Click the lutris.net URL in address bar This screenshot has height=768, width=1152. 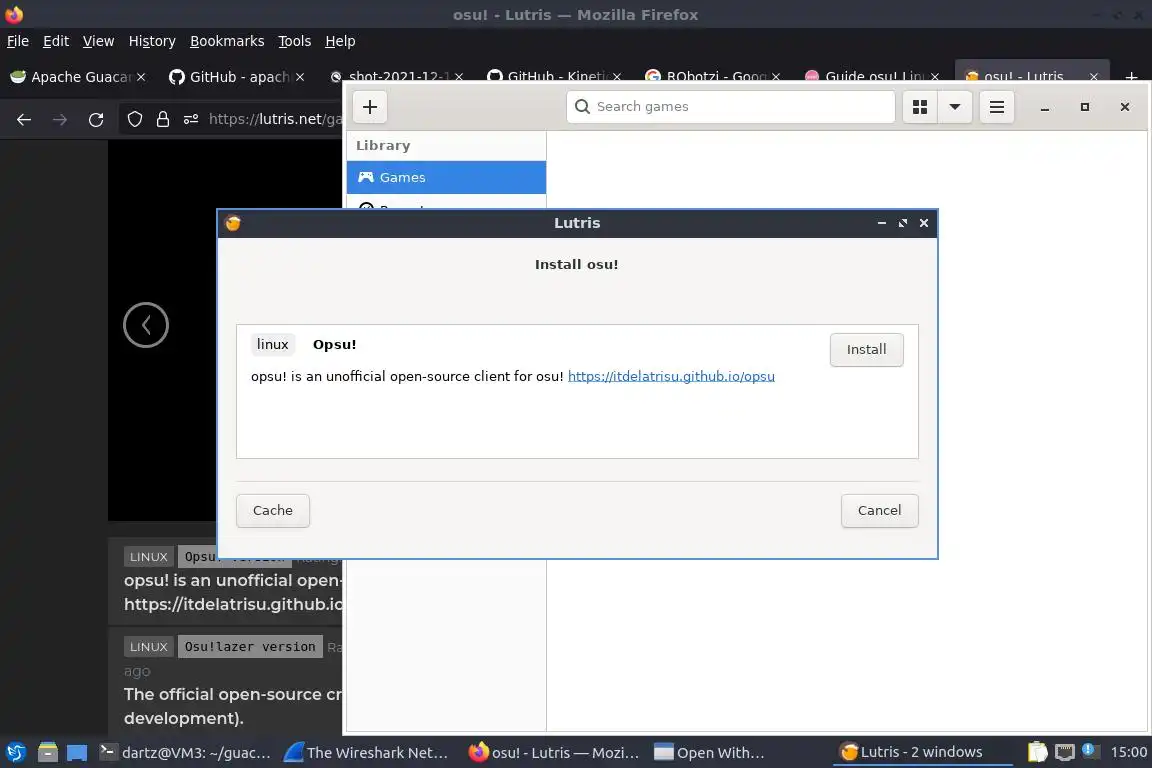tap(275, 119)
